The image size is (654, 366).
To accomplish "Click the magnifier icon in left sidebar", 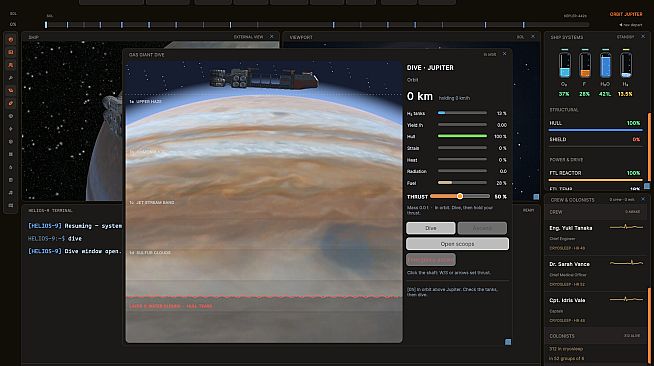I will (x=11, y=78).
